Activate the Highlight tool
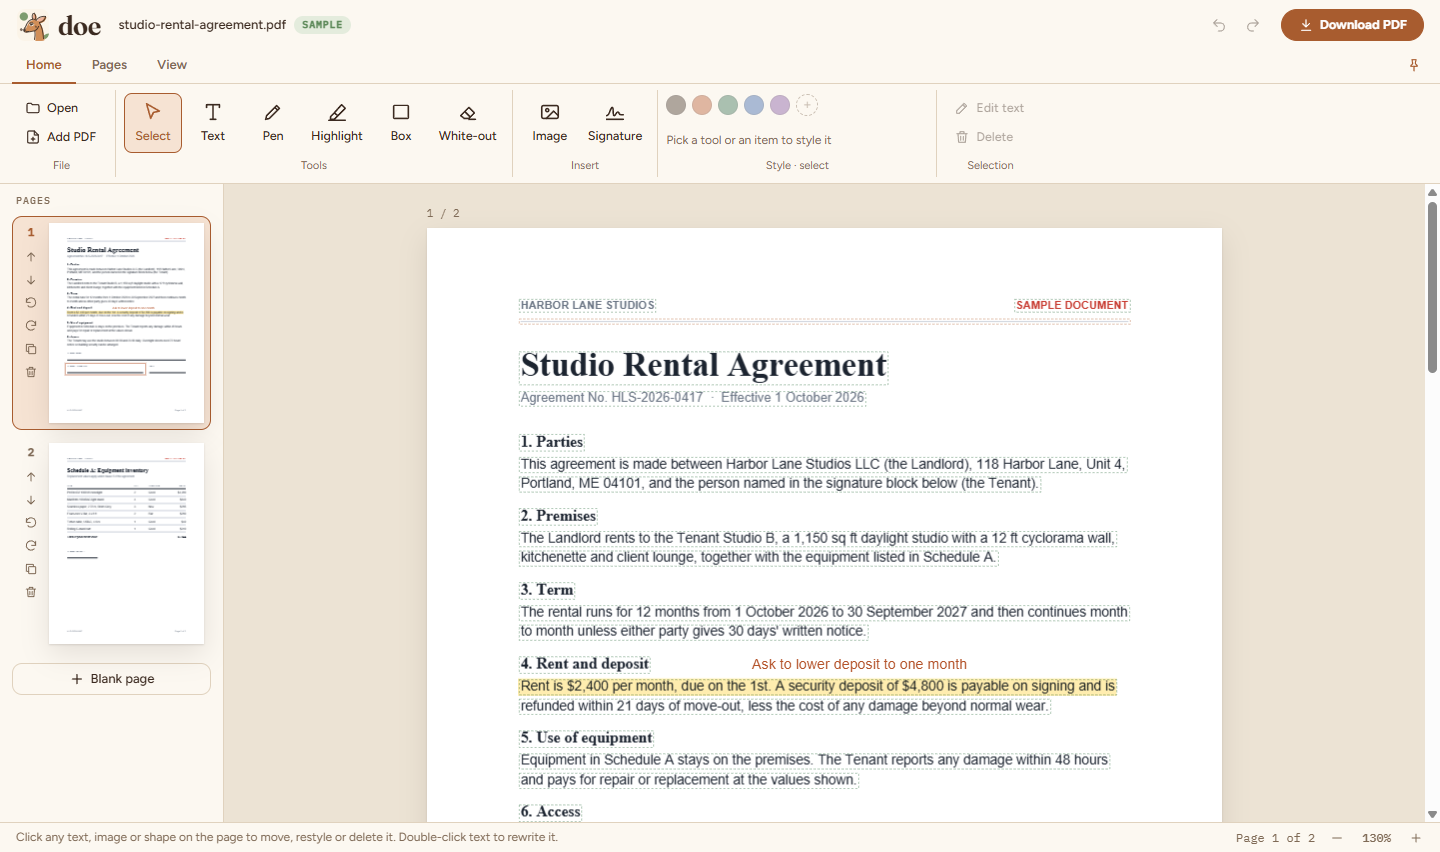The image size is (1440, 852). coord(337,123)
